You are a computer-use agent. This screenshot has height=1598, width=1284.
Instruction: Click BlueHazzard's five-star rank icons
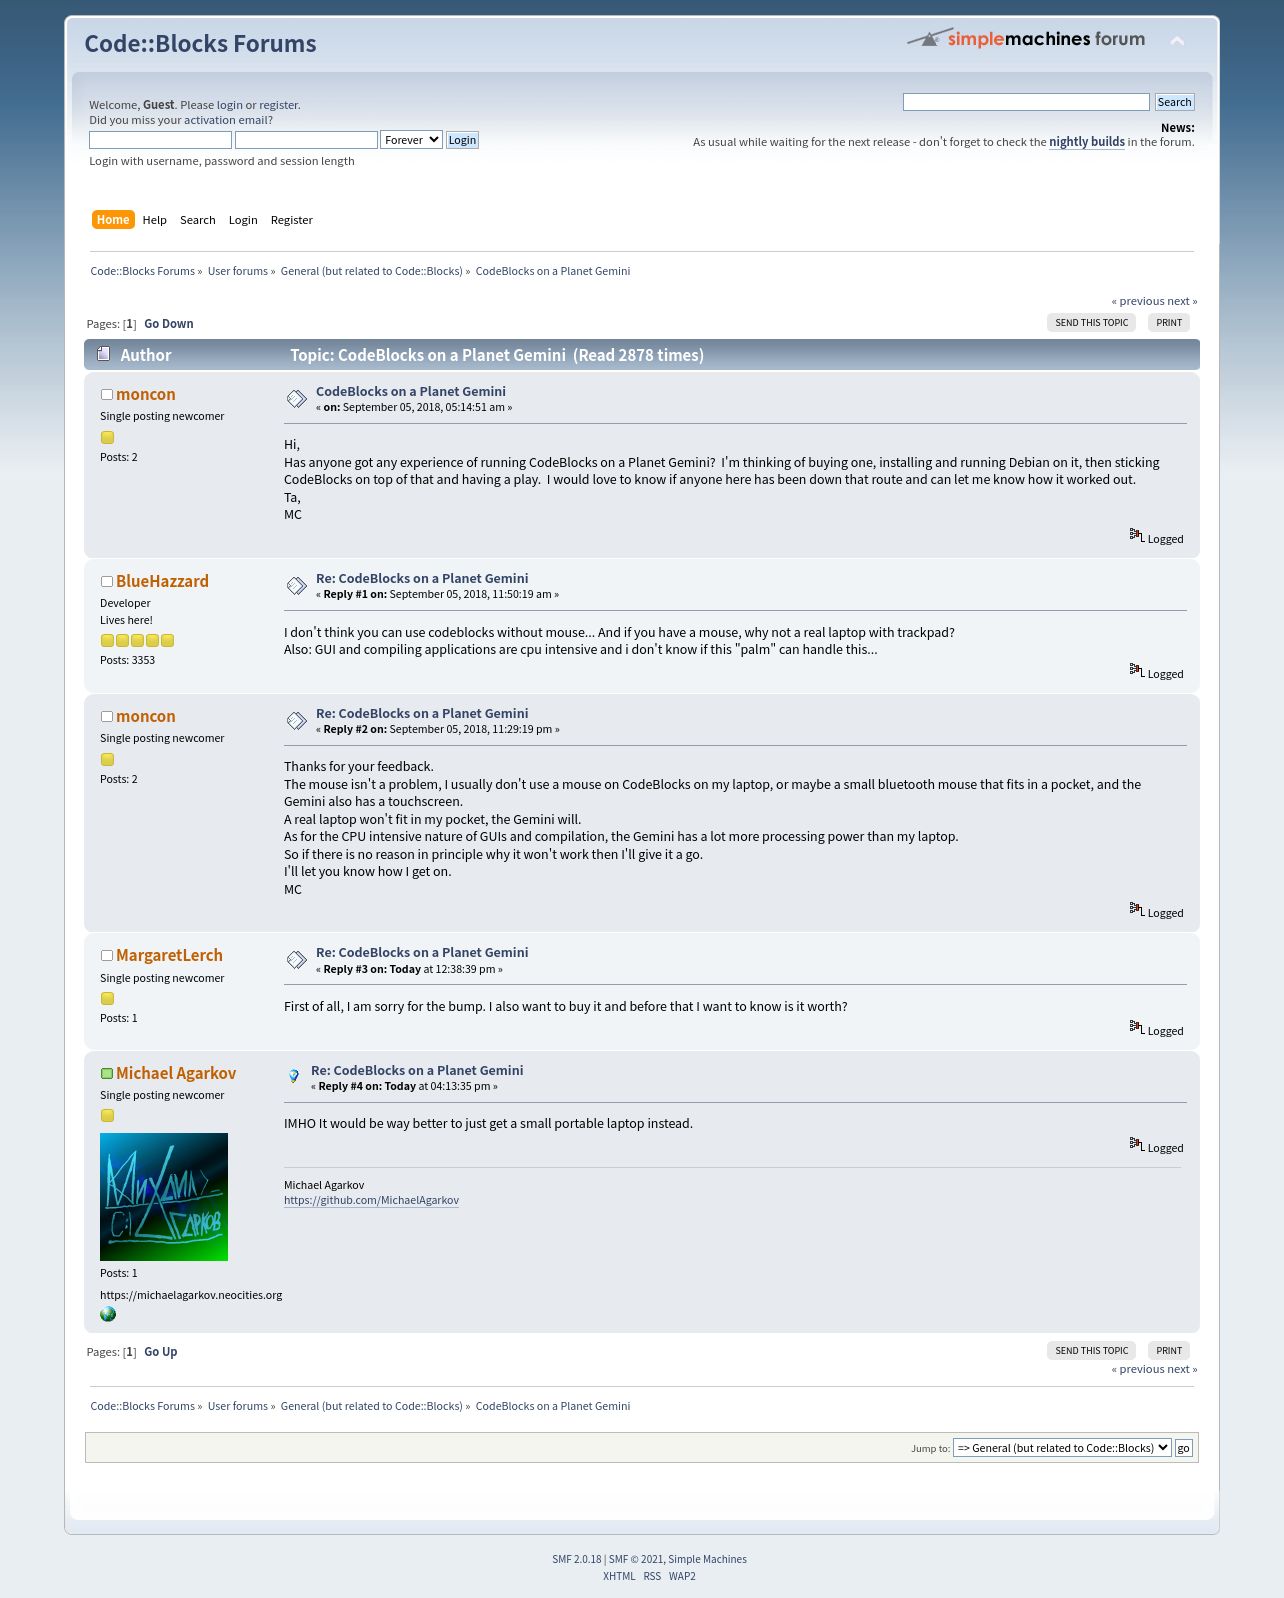(x=137, y=641)
